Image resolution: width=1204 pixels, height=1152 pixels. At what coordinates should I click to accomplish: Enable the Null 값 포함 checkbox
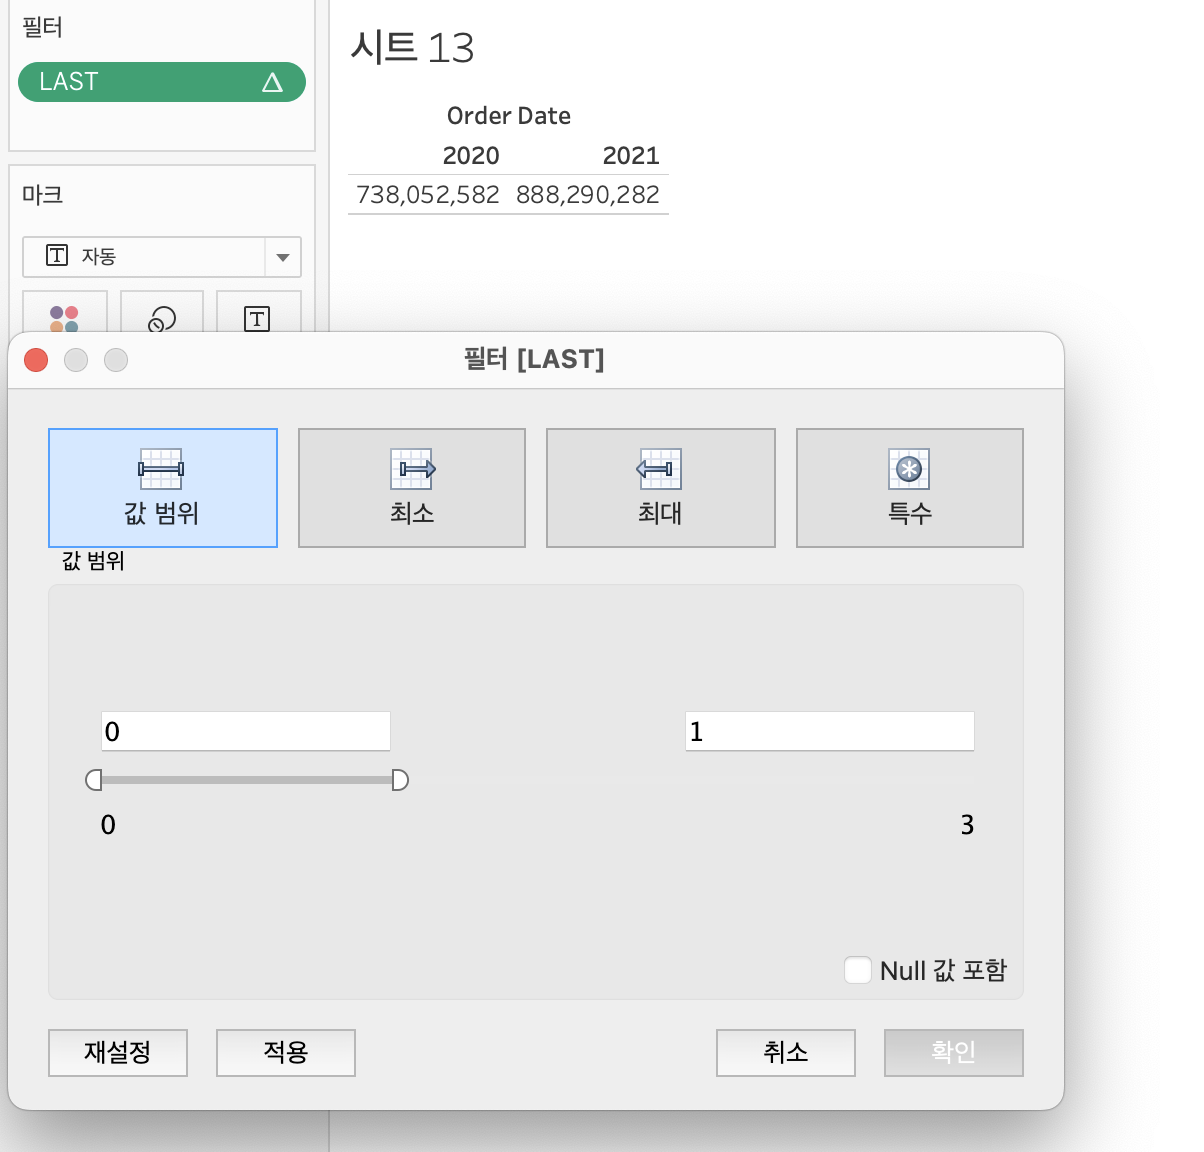[x=858, y=970]
